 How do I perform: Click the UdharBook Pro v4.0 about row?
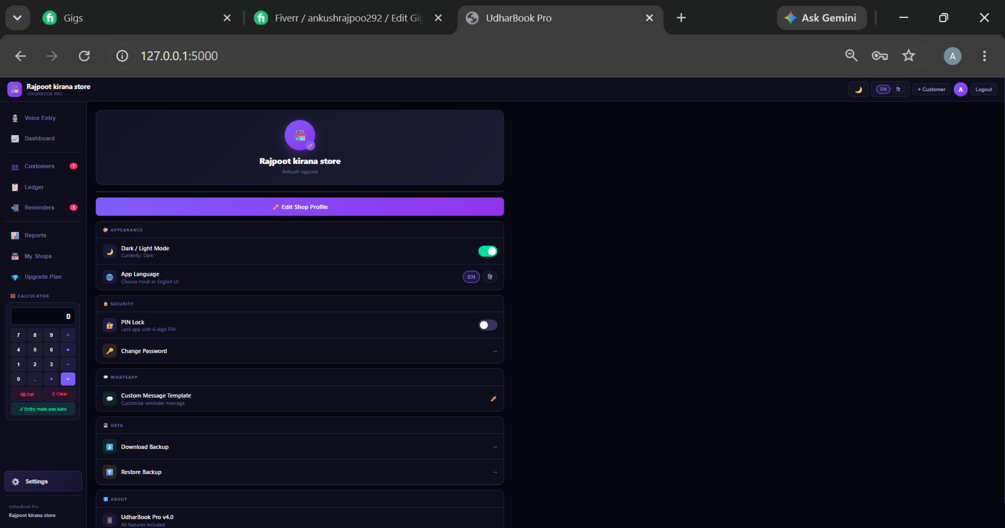click(x=300, y=520)
